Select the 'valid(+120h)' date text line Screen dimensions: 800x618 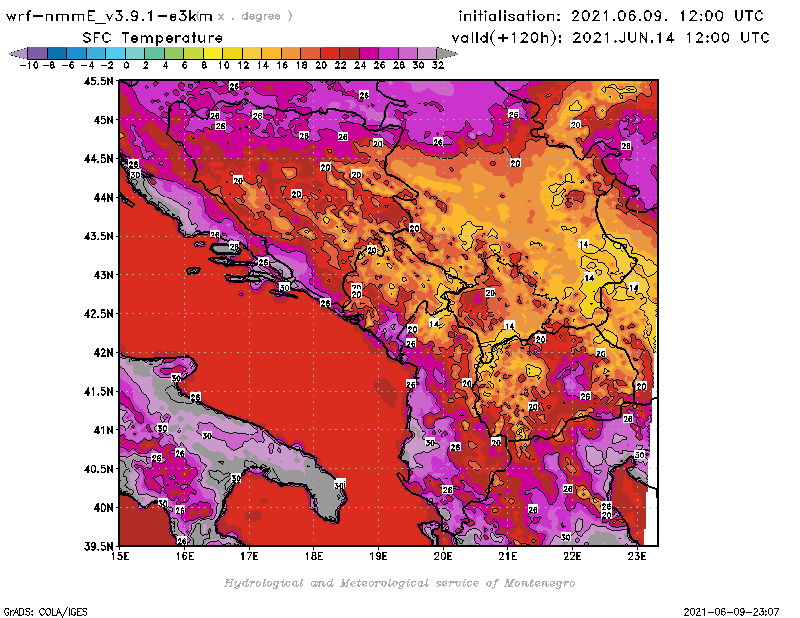pyautogui.click(x=610, y=38)
